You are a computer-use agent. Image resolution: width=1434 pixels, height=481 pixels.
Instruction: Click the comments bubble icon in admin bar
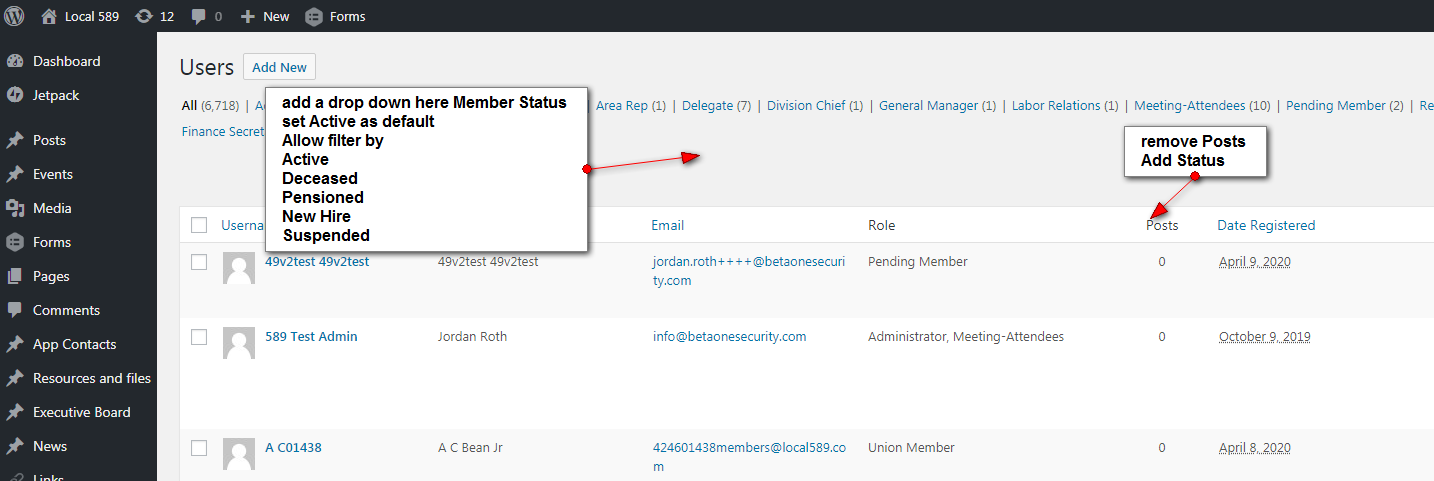tap(199, 16)
